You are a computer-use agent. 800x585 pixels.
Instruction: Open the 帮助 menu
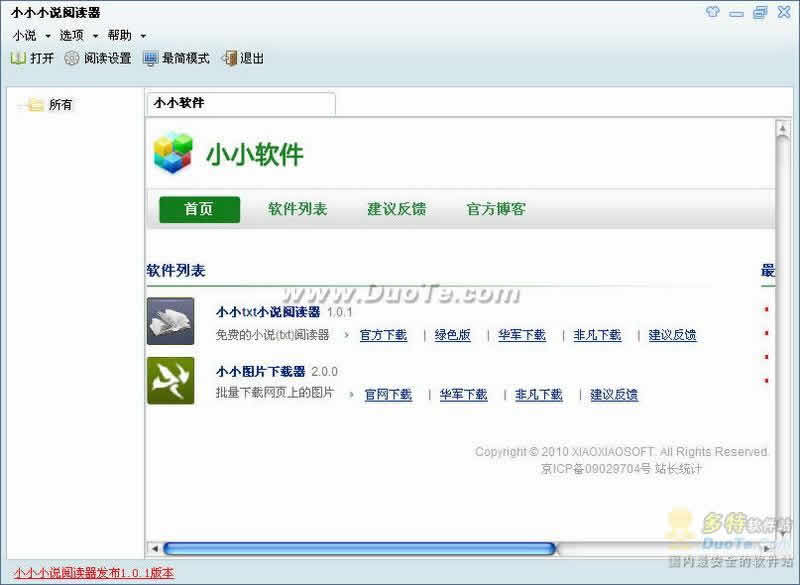coord(119,35)
